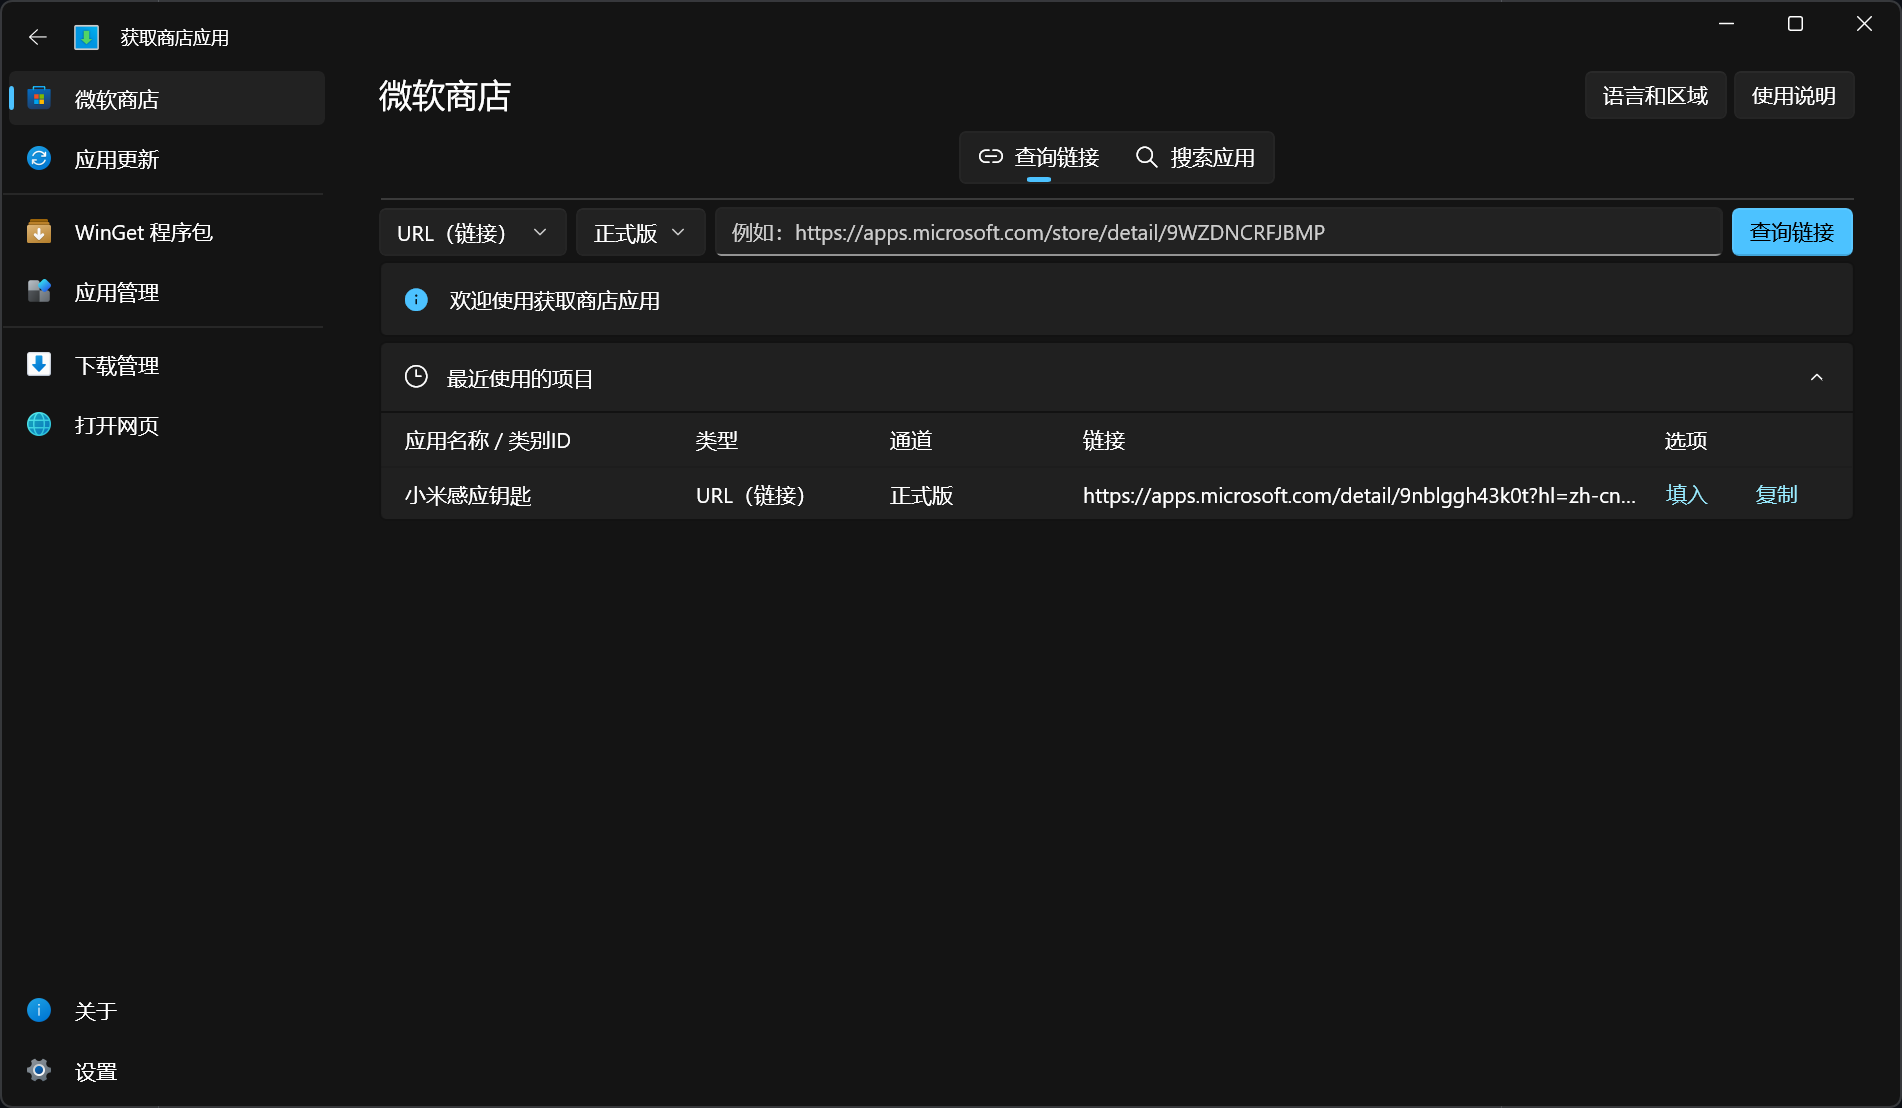Screen dimensions: 1902x1108
Task: Click the 下载管理 download arrow icon
Action: (x=39, y=364)
